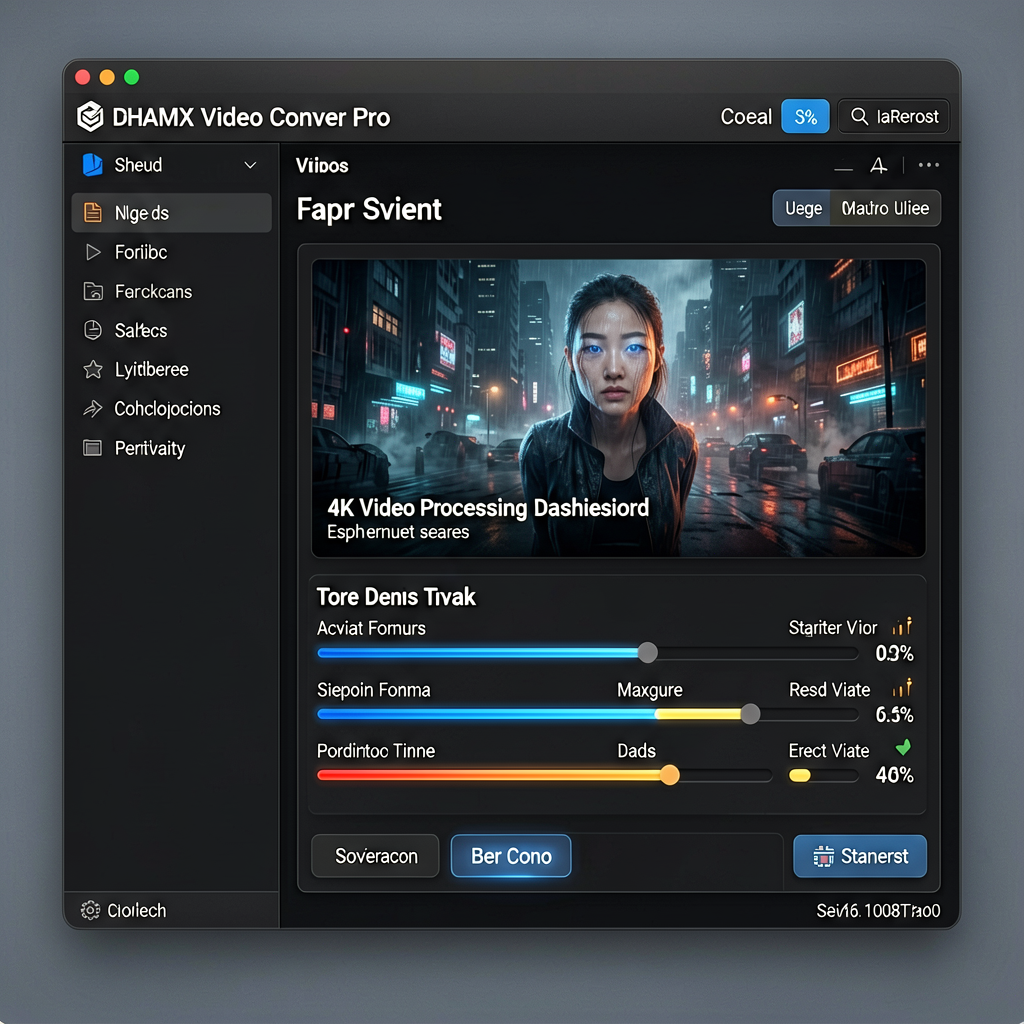Click the chip icon in Stanerst button
Viewport: 1024px width, 1024px height.
(x=824, y=856)
